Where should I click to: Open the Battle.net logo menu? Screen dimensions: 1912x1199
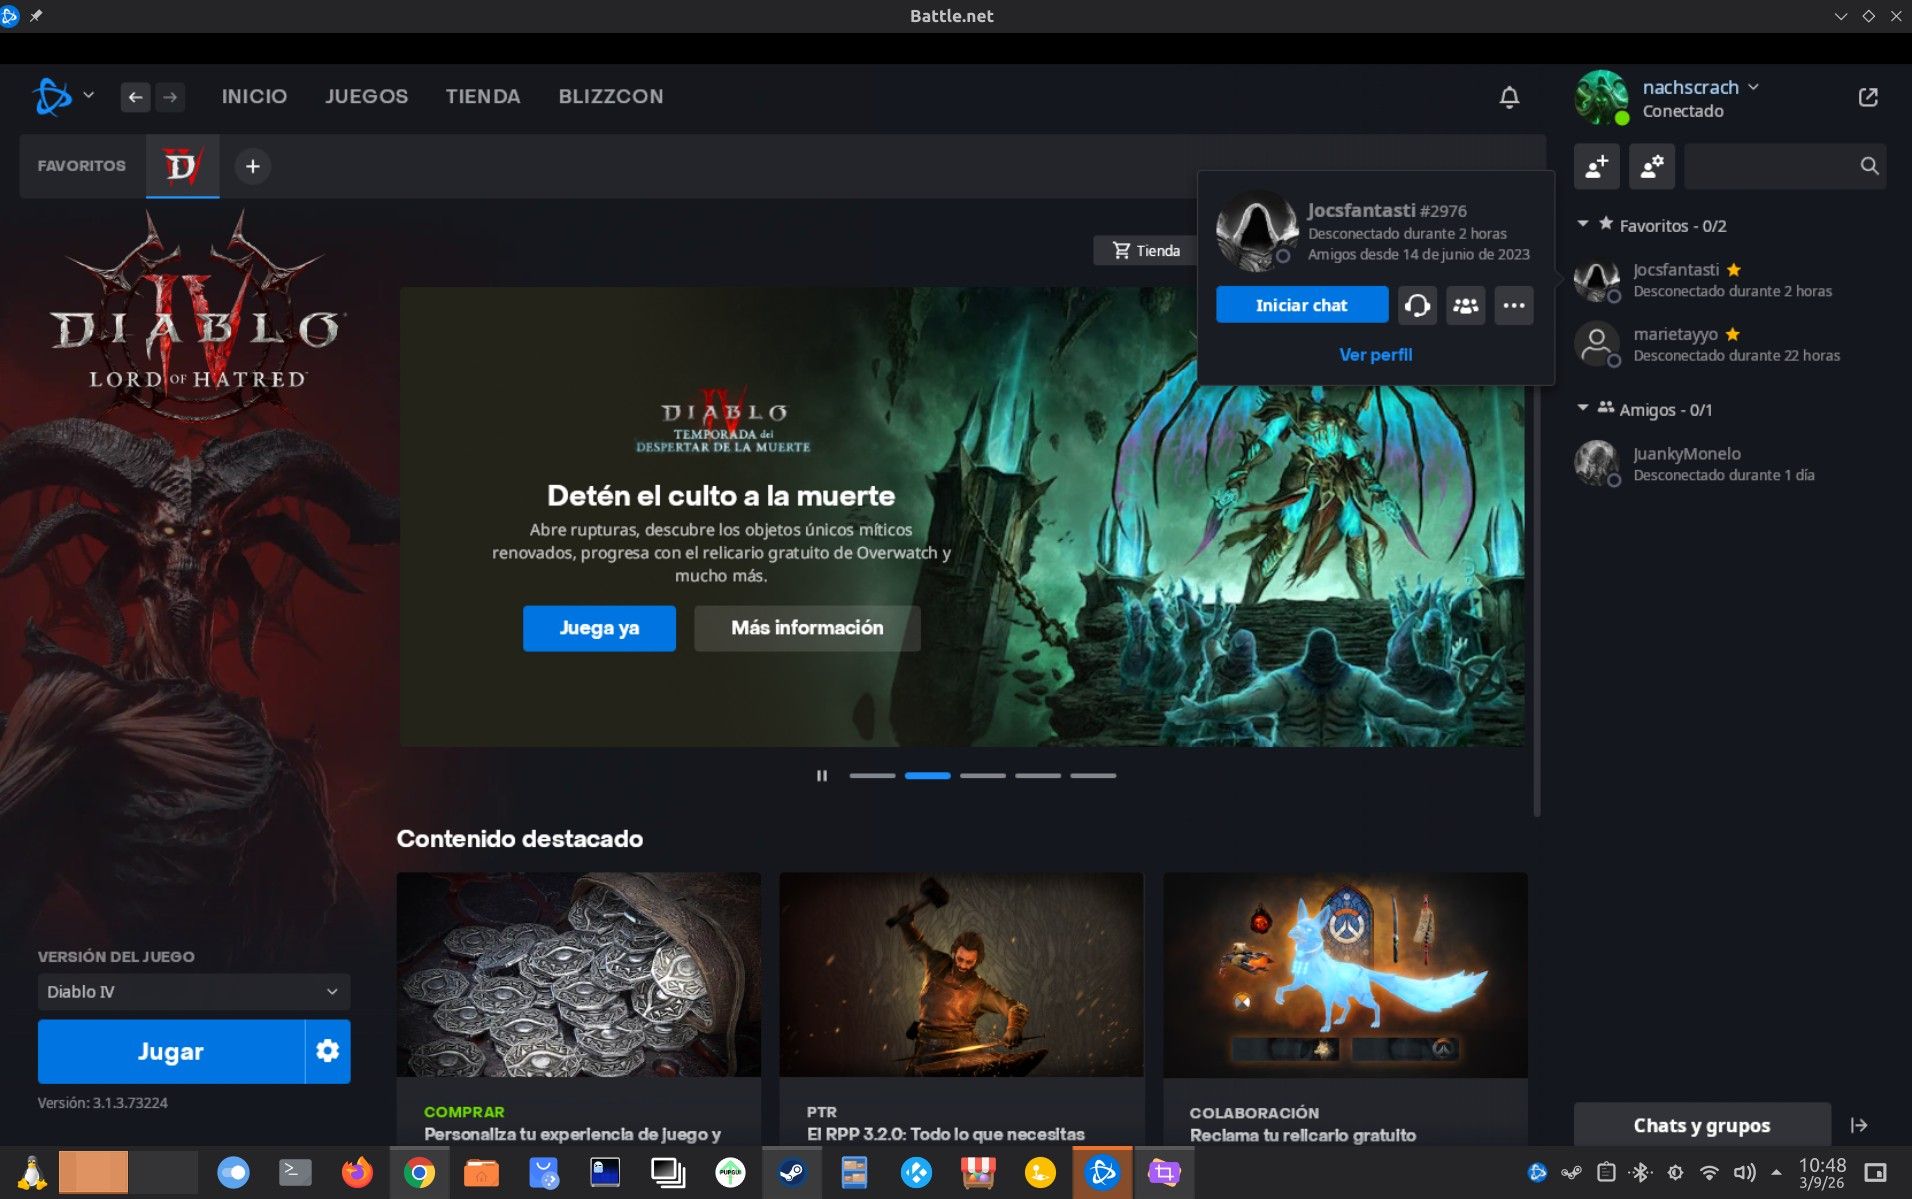52,97
